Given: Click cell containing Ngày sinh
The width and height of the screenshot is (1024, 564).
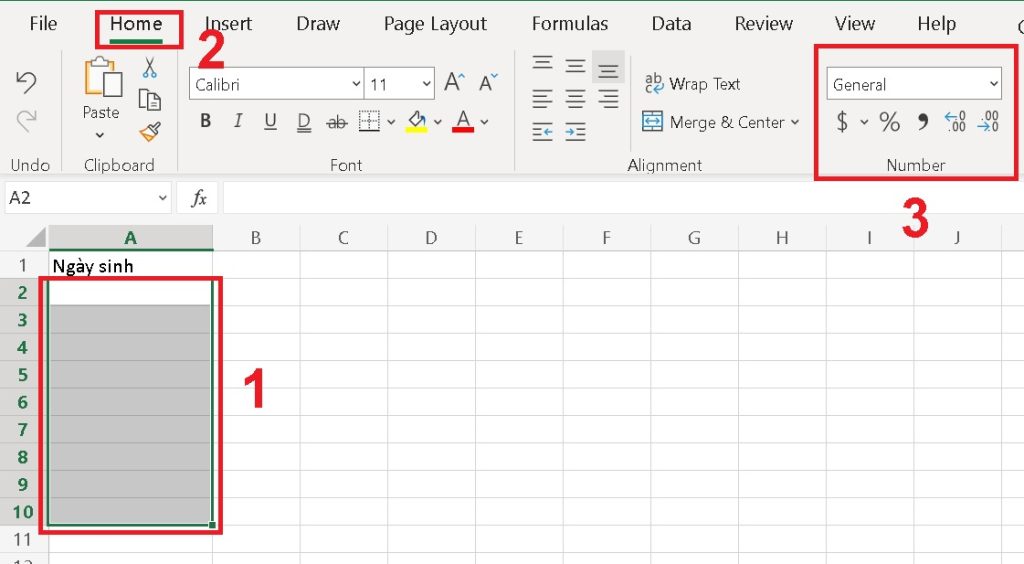Looking at the screenshot, I should pyautogui.click(x=131, y=266).
